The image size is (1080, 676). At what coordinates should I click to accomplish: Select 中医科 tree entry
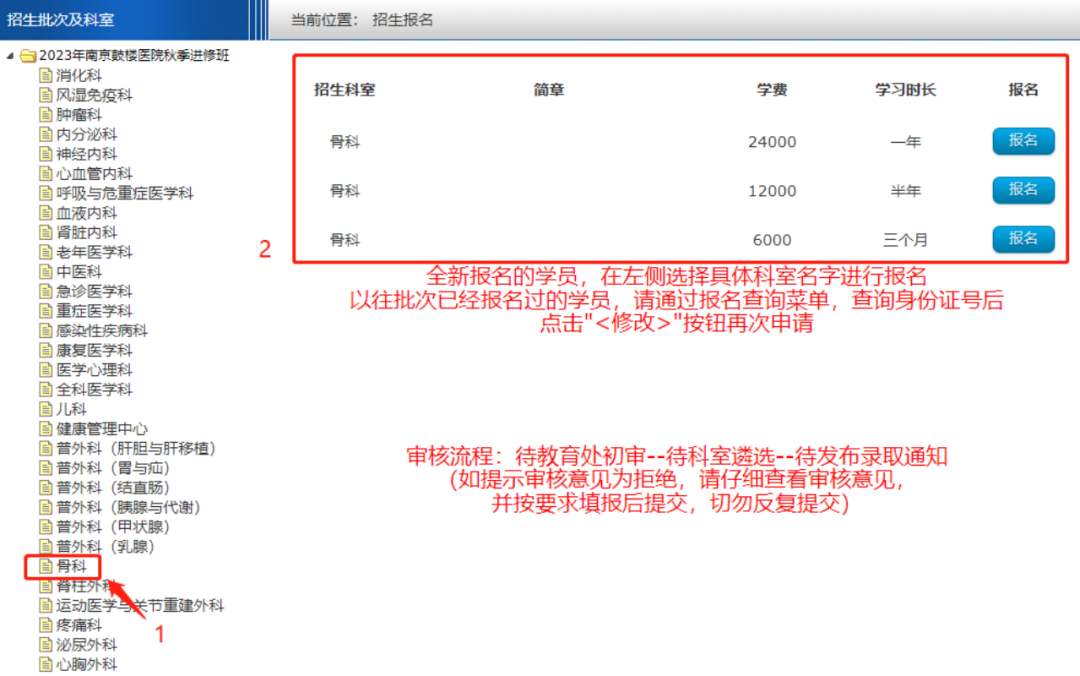79,272
